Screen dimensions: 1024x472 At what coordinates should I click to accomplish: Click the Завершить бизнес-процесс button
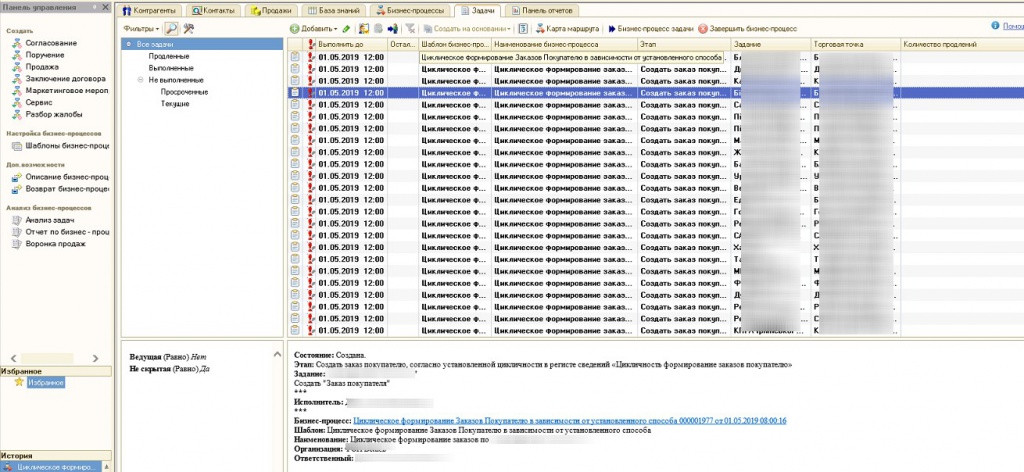(748, 29)
